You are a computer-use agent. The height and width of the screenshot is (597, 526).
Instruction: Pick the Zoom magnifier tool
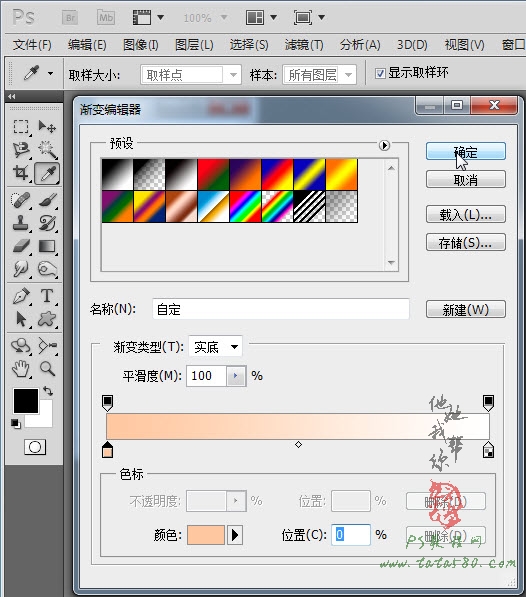47,369
